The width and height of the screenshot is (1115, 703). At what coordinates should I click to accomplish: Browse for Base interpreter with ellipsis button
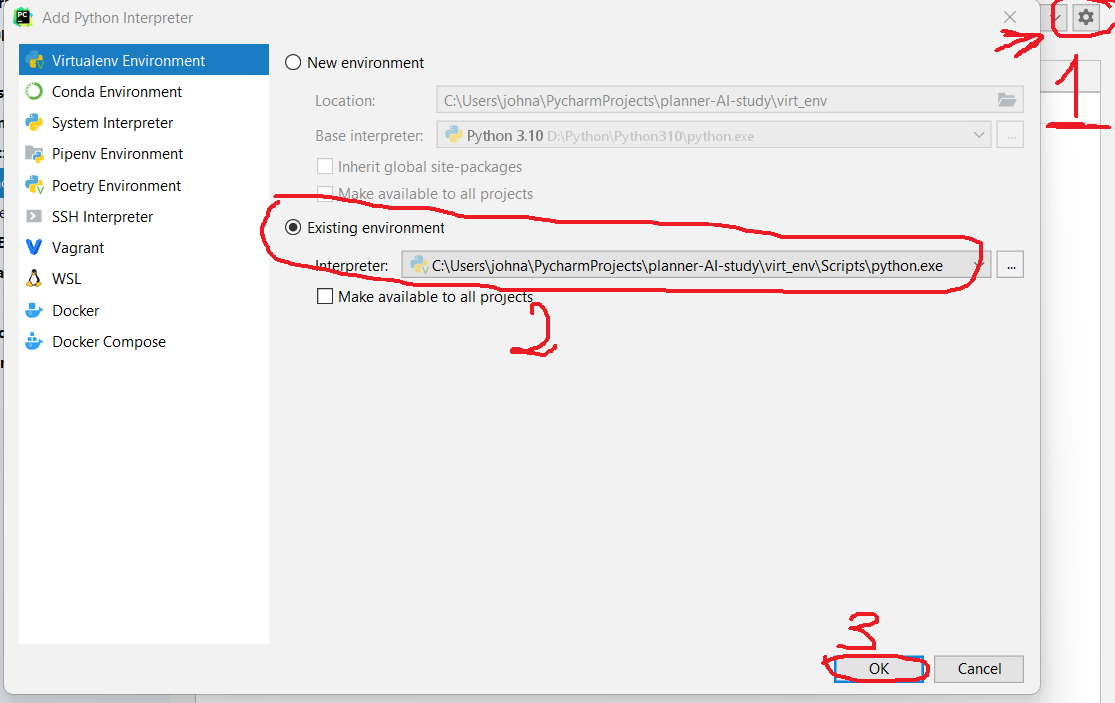[x=1010, y=135]
